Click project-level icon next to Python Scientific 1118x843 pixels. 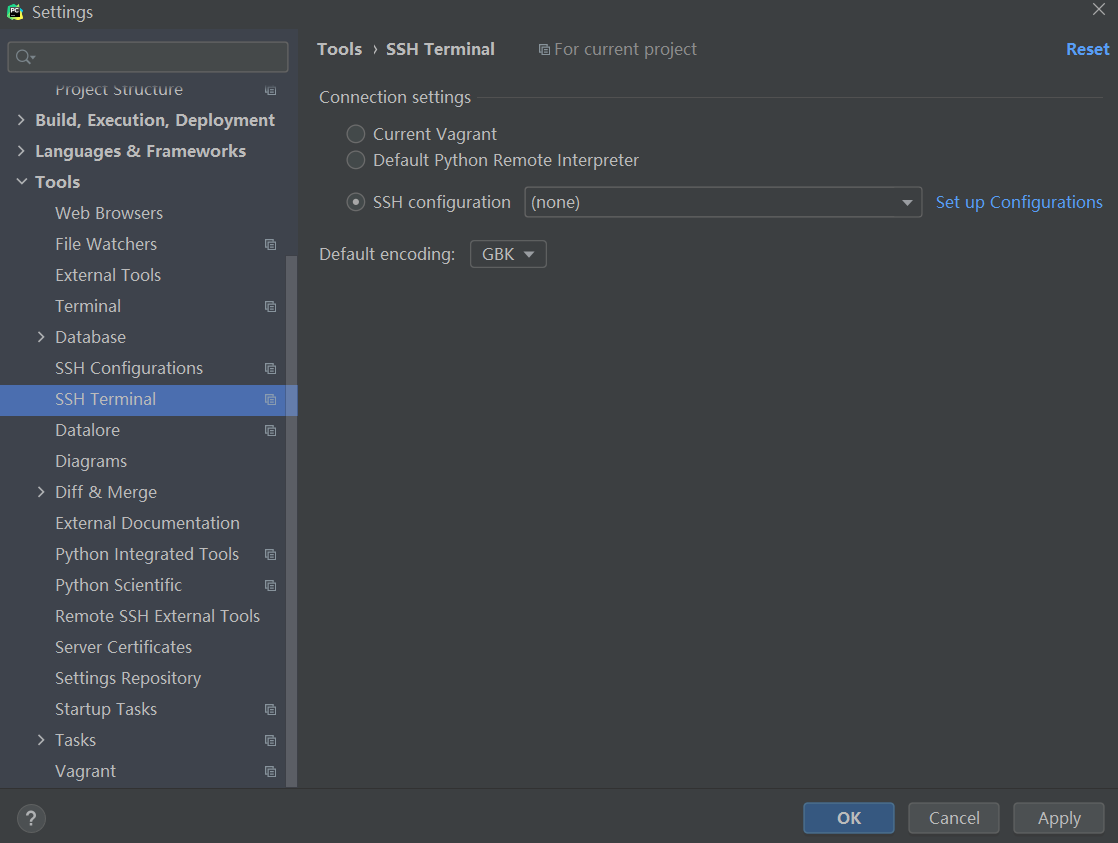pos(270,586)
